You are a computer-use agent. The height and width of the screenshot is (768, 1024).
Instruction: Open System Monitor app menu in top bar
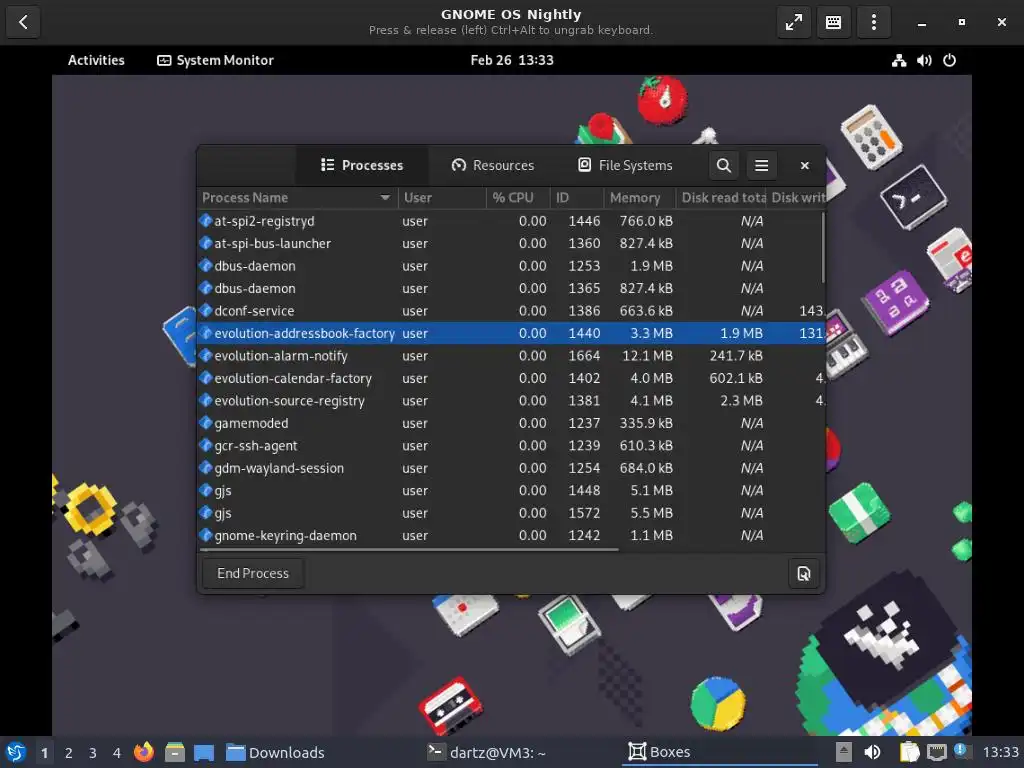click(x=216, y=60)
